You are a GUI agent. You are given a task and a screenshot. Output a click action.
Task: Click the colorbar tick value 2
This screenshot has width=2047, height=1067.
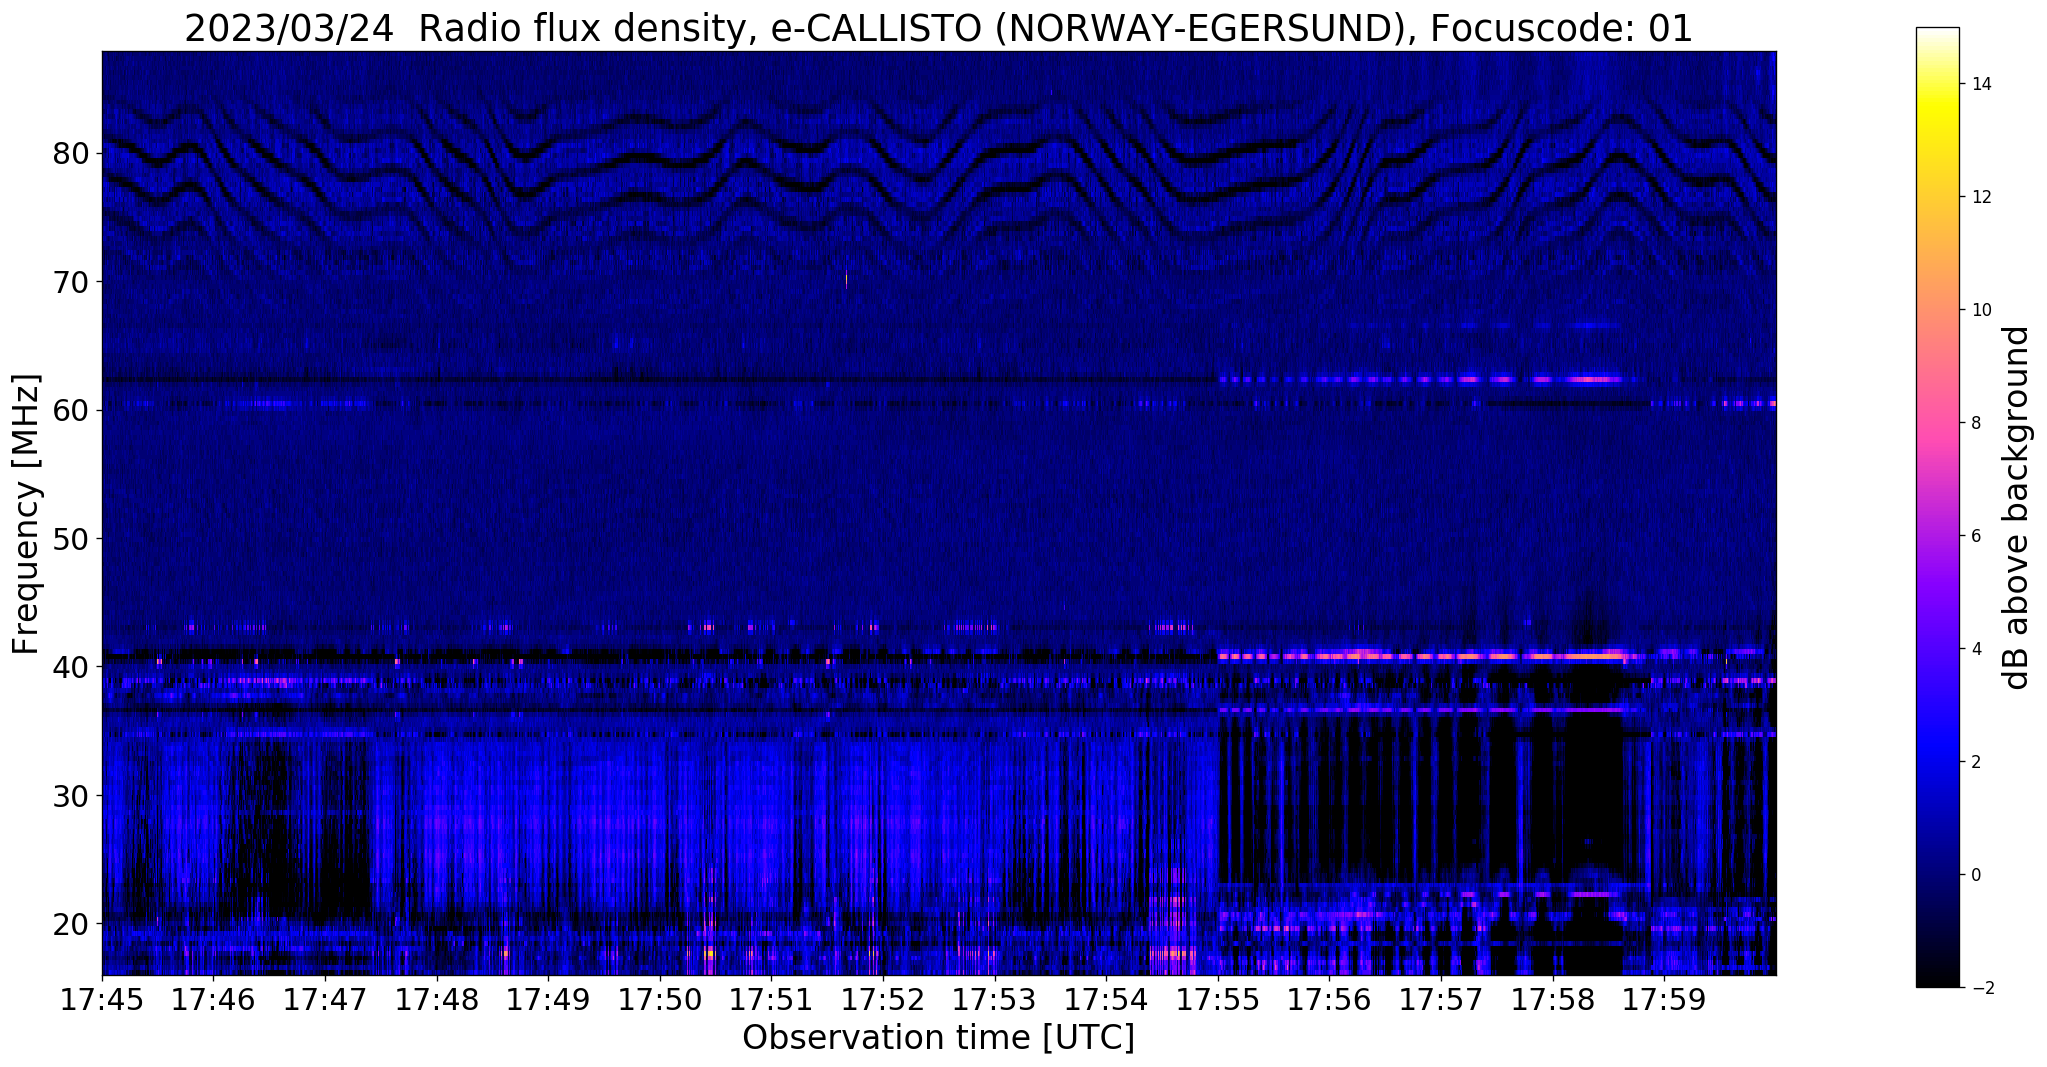point(1976,762)
